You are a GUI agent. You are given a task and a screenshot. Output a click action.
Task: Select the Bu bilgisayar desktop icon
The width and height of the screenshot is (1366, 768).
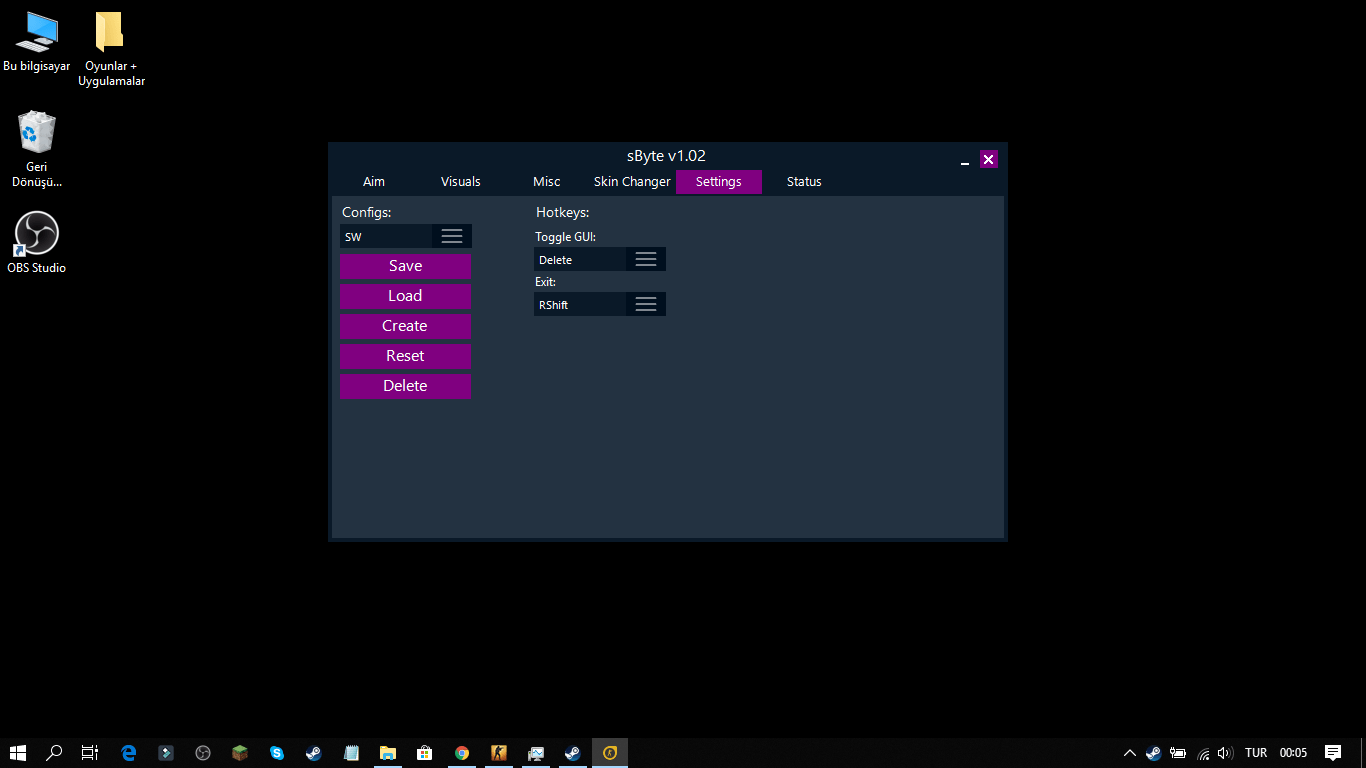pyautogui.click(x=37, y=43)
